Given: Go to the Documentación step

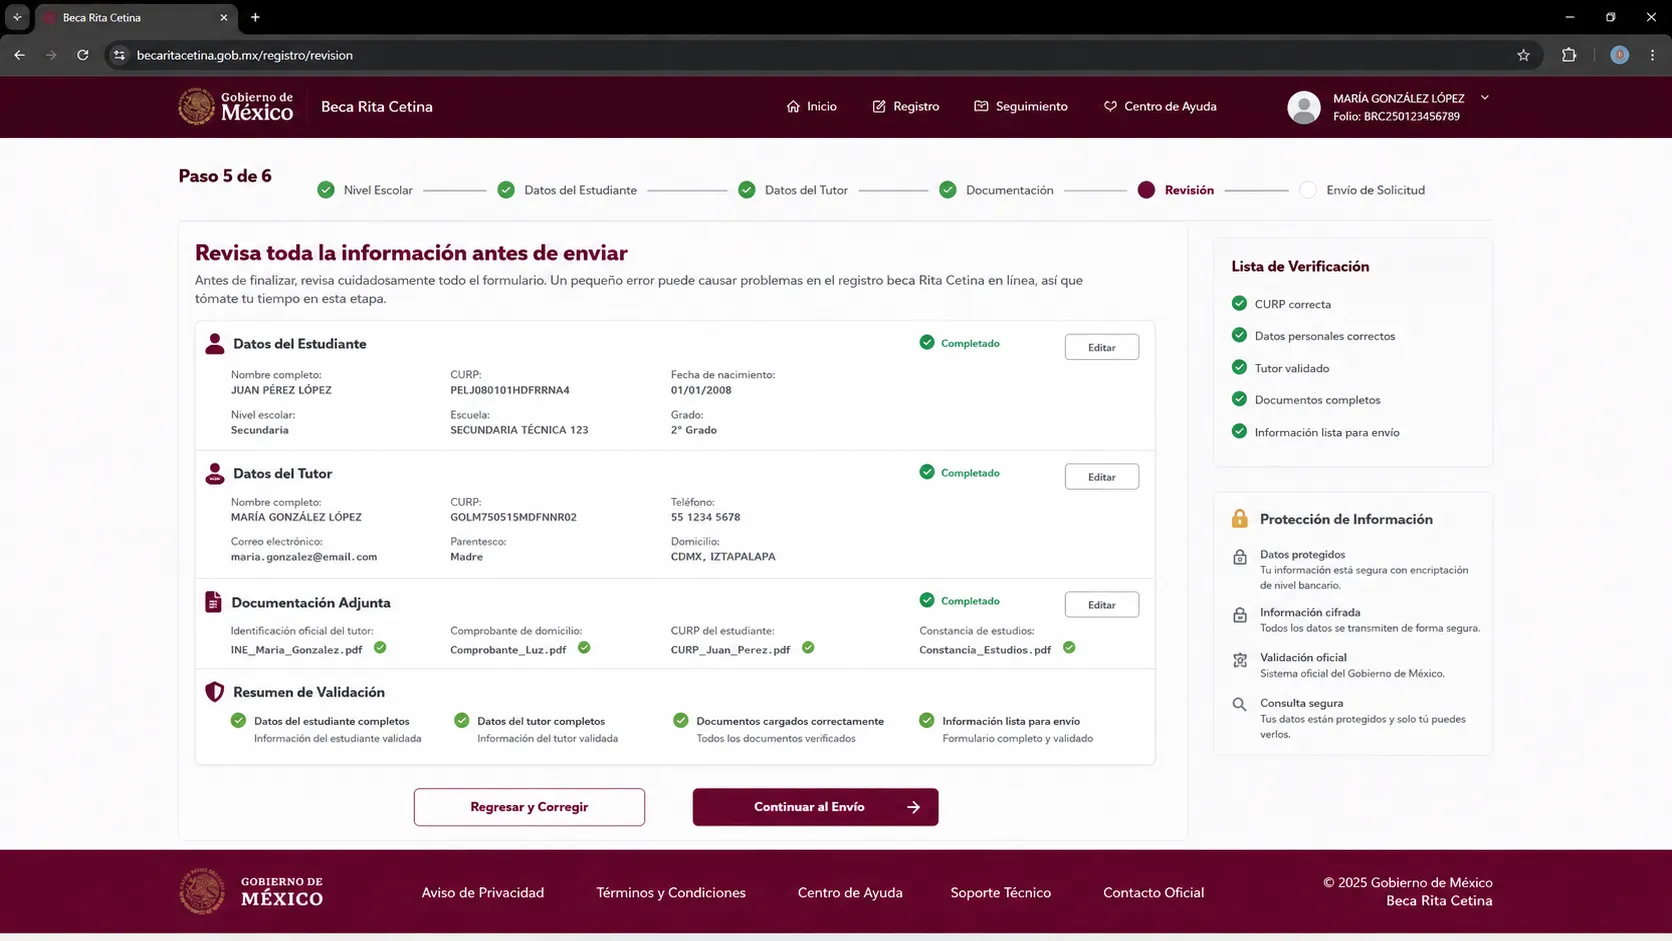Looking at the screenshot, I should (x=996, y=190).
